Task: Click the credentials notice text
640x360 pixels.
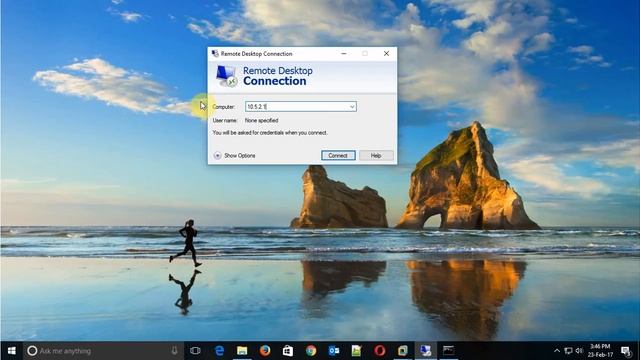Action: pos(270,133)
